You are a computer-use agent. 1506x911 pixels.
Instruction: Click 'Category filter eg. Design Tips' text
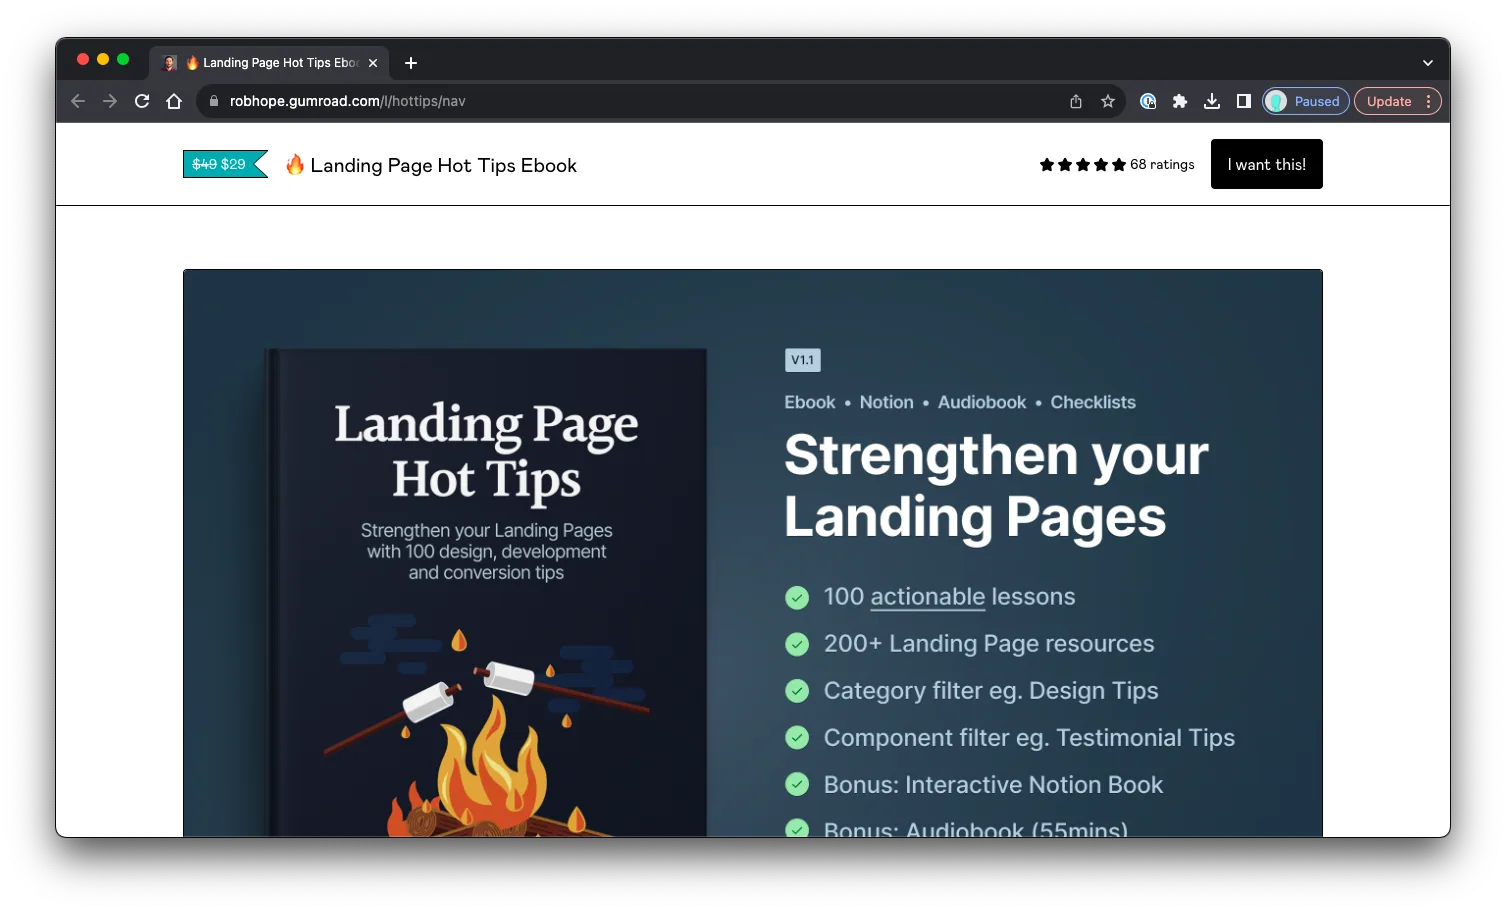(991, 690)
